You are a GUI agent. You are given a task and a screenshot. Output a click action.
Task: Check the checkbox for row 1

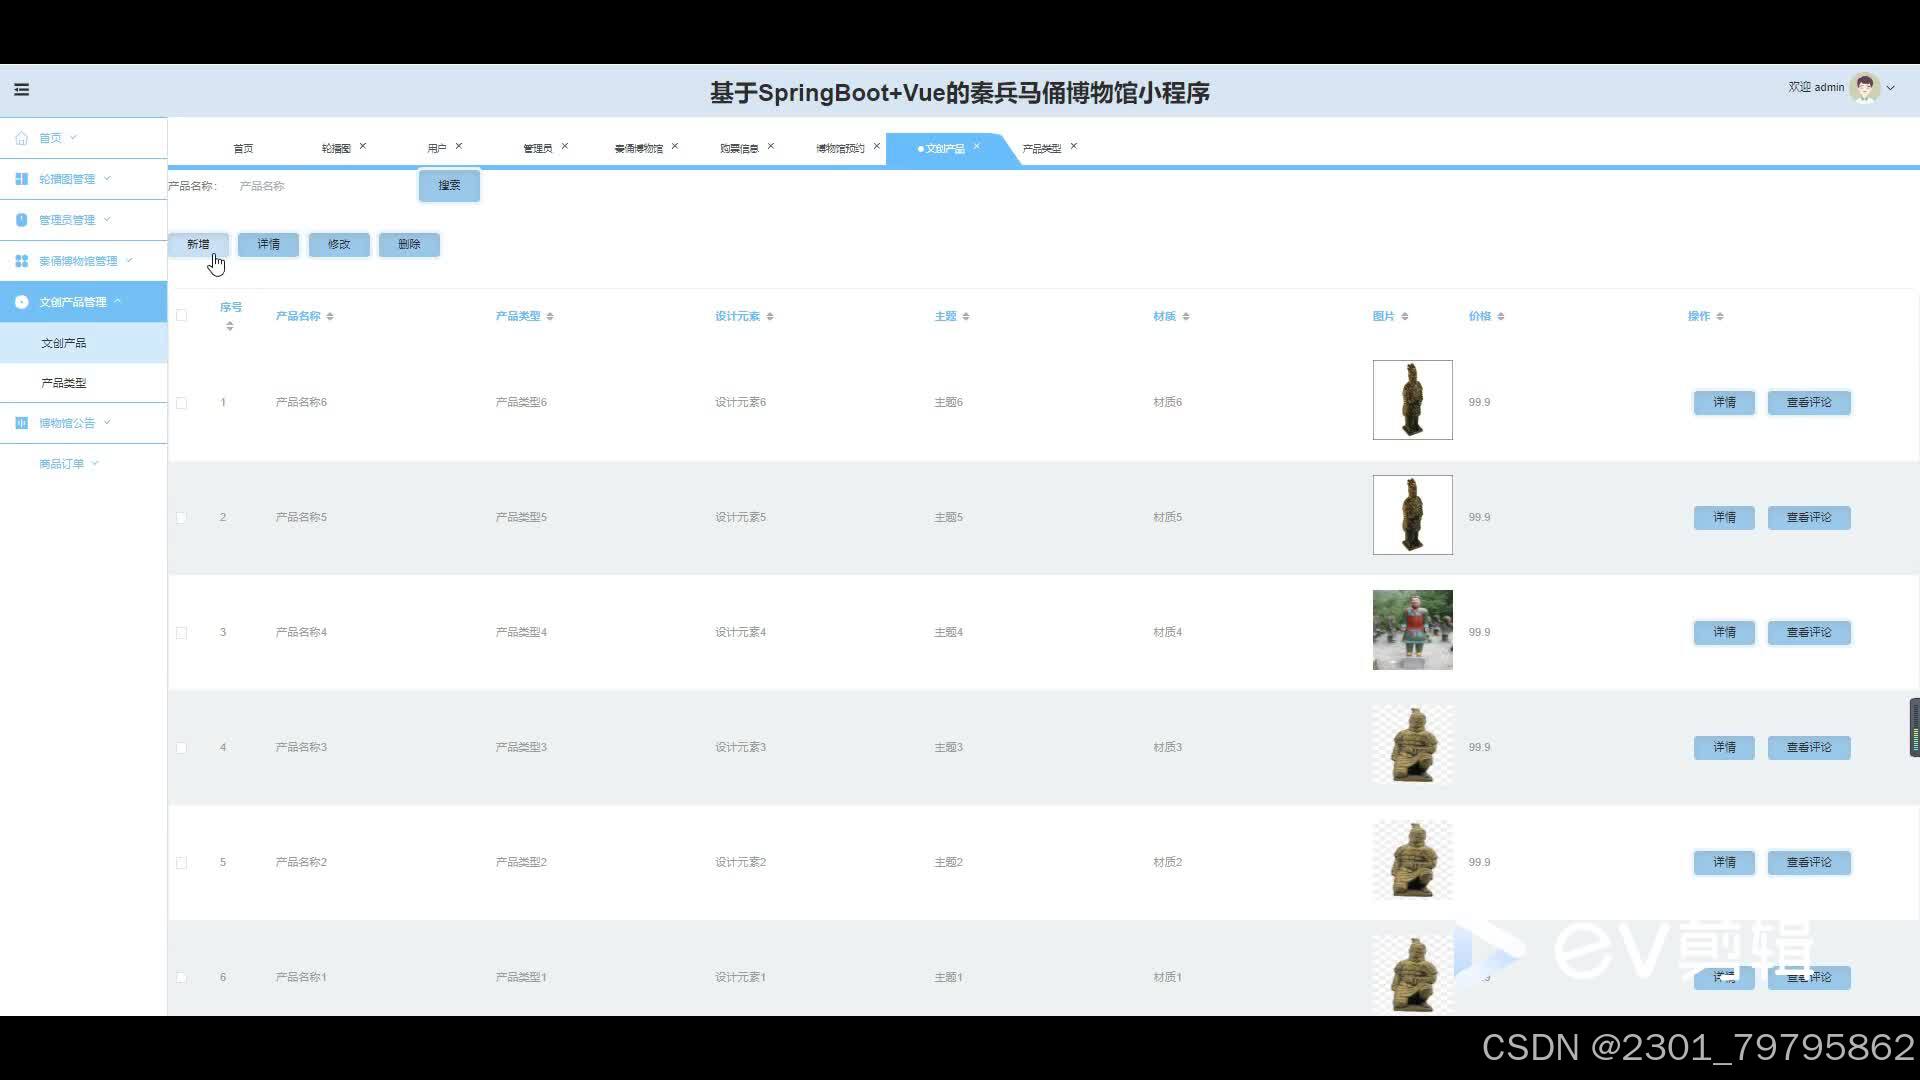pos(181,403)
